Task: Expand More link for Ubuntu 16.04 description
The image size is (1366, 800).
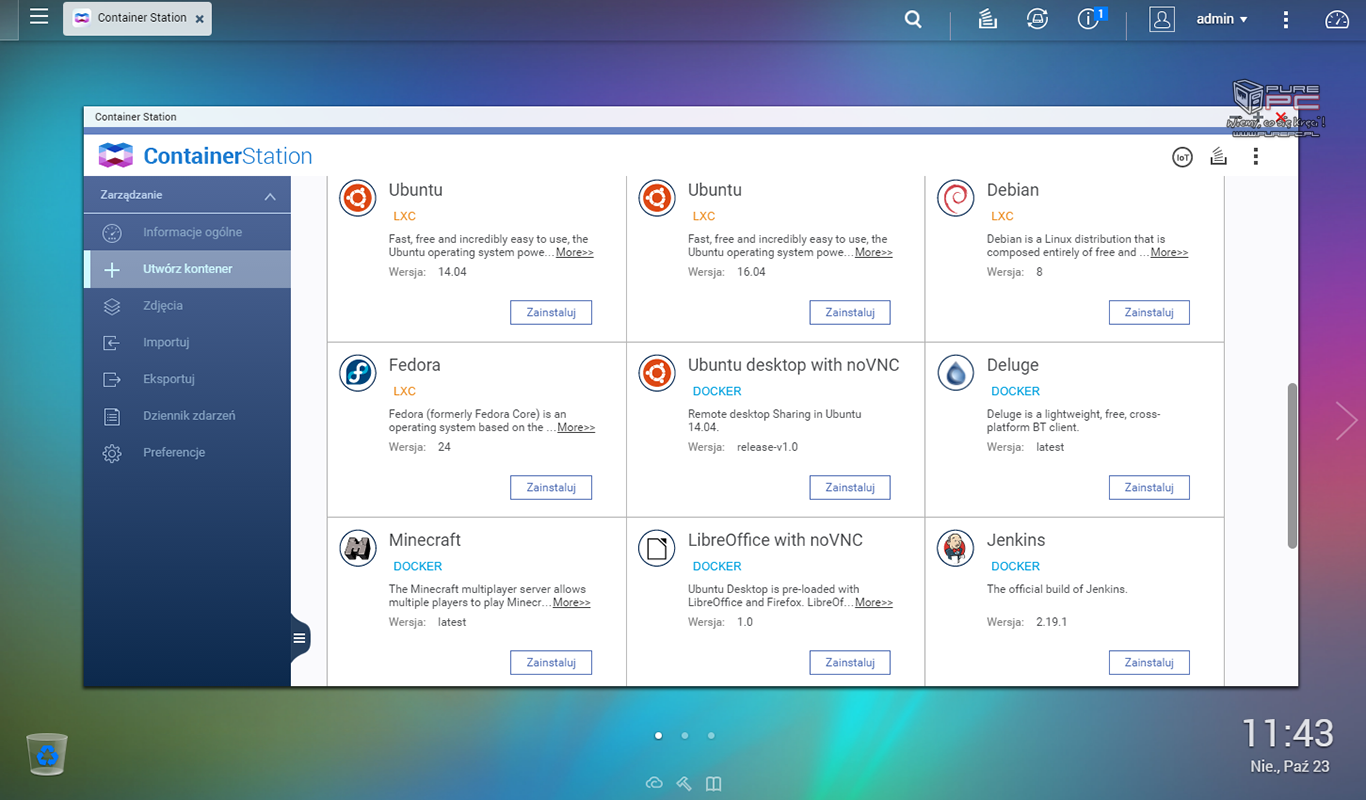Action: pyautogui.click(x=874, y=252)
